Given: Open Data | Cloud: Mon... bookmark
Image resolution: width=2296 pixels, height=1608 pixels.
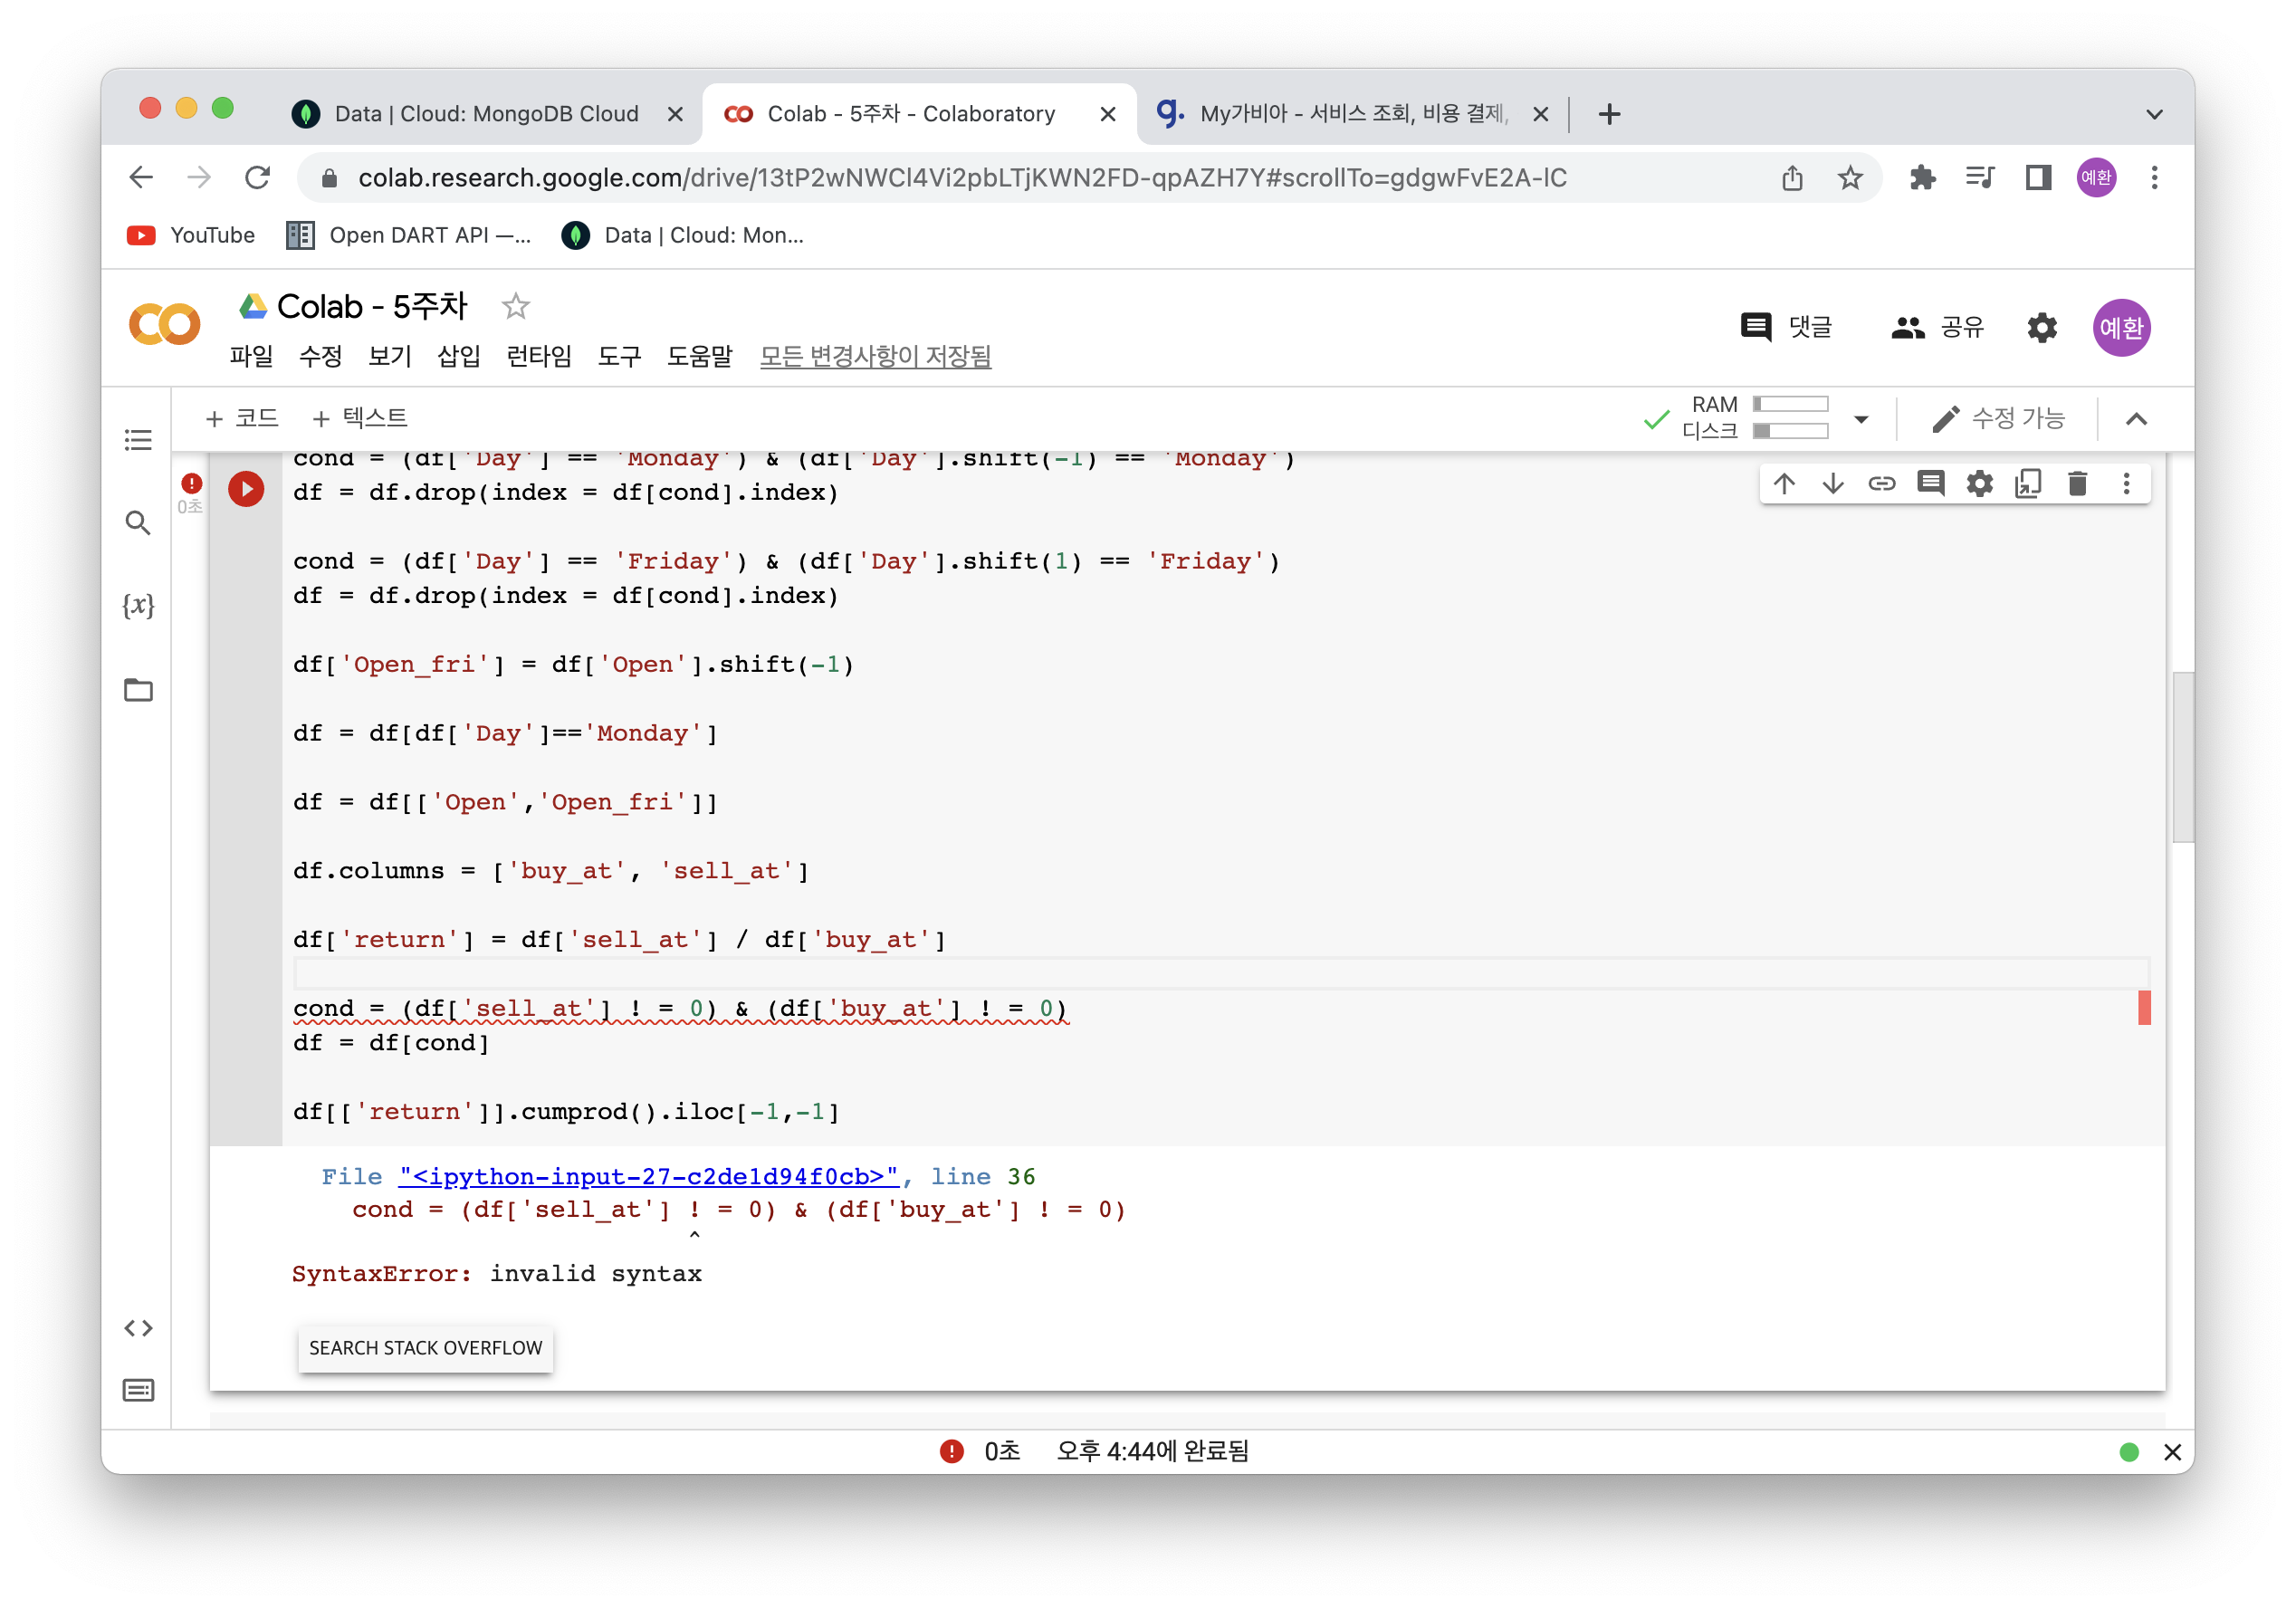Looking at the screenshot, I should coord(683,235).
